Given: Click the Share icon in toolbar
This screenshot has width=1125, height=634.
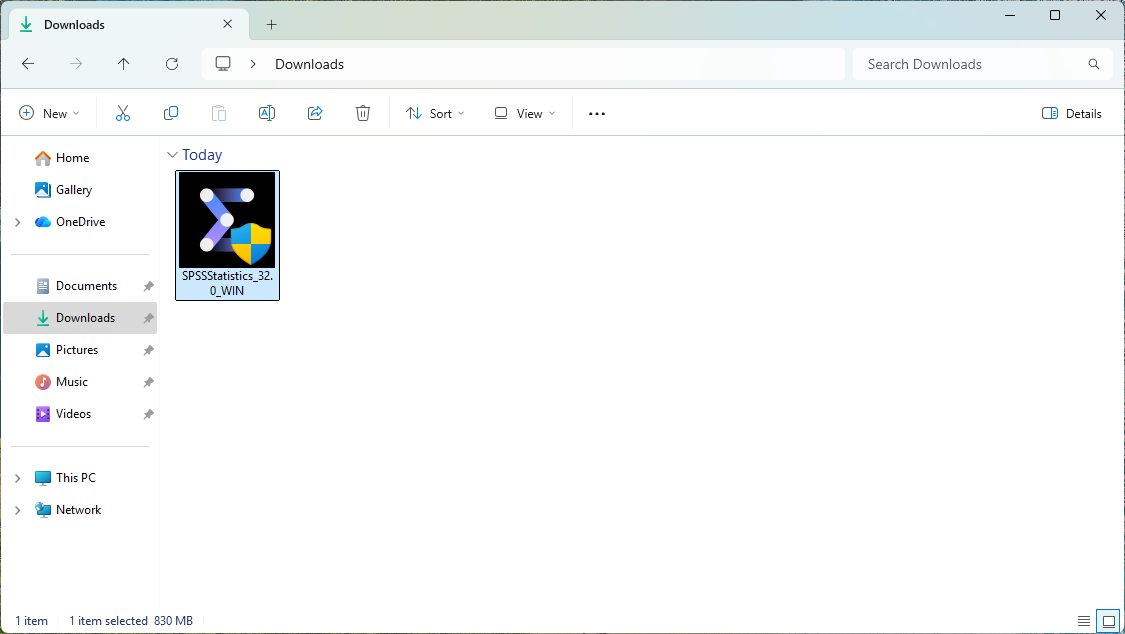Looking at the screenshot, I should coord(315,113).
